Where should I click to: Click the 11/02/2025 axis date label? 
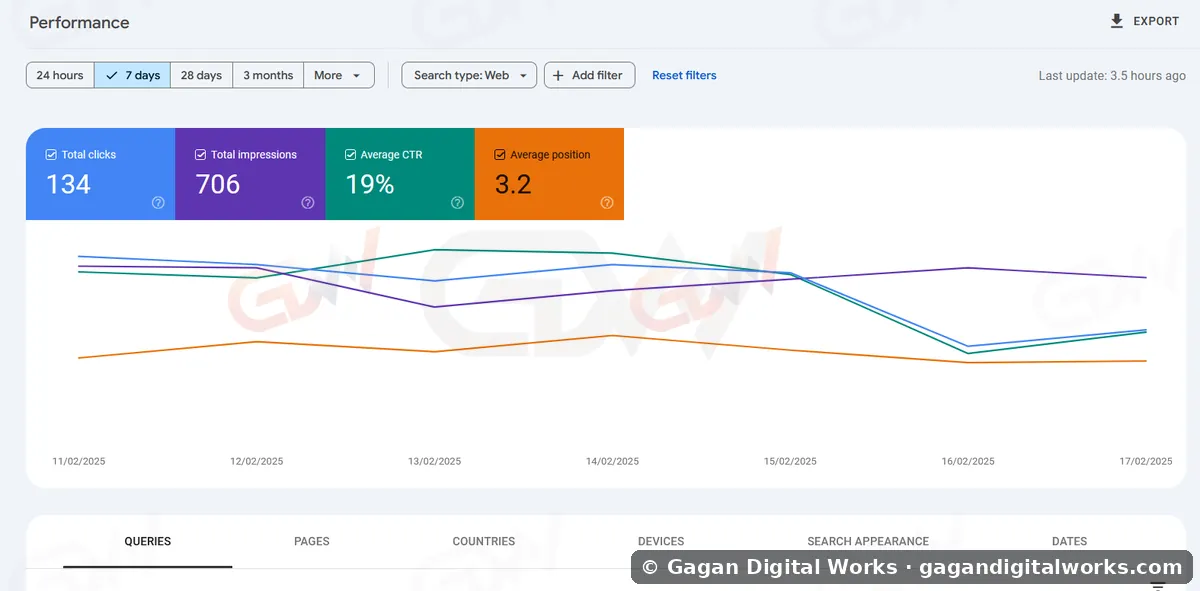(79, 461)
